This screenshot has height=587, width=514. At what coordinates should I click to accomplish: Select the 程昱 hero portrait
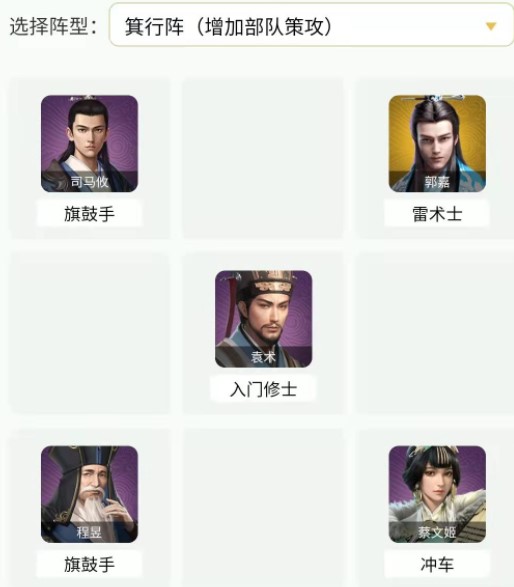tap(89, 494)
